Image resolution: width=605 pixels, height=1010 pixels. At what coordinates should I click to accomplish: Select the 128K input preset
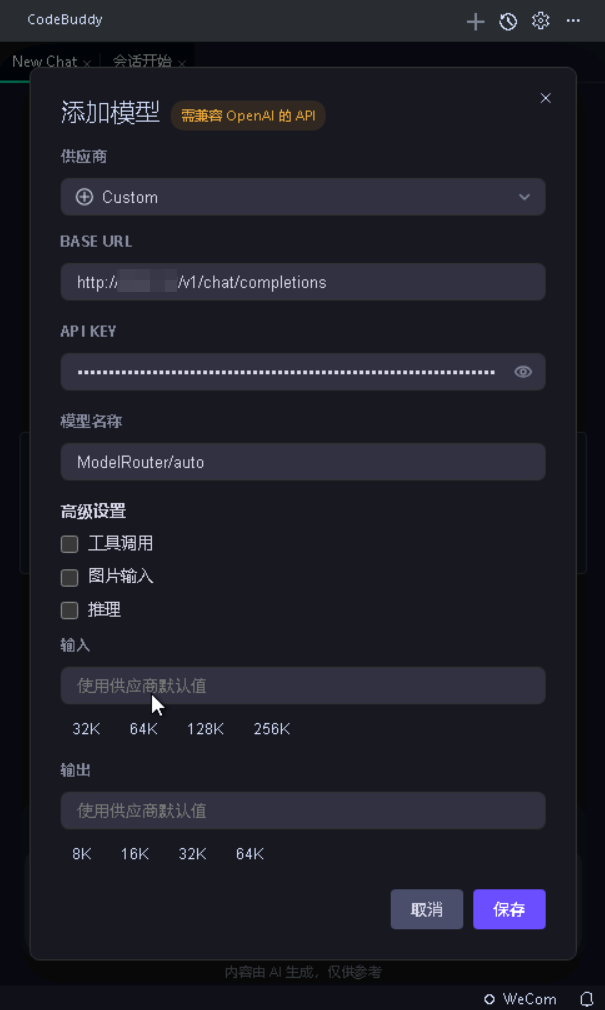click(x=206, y=729)
